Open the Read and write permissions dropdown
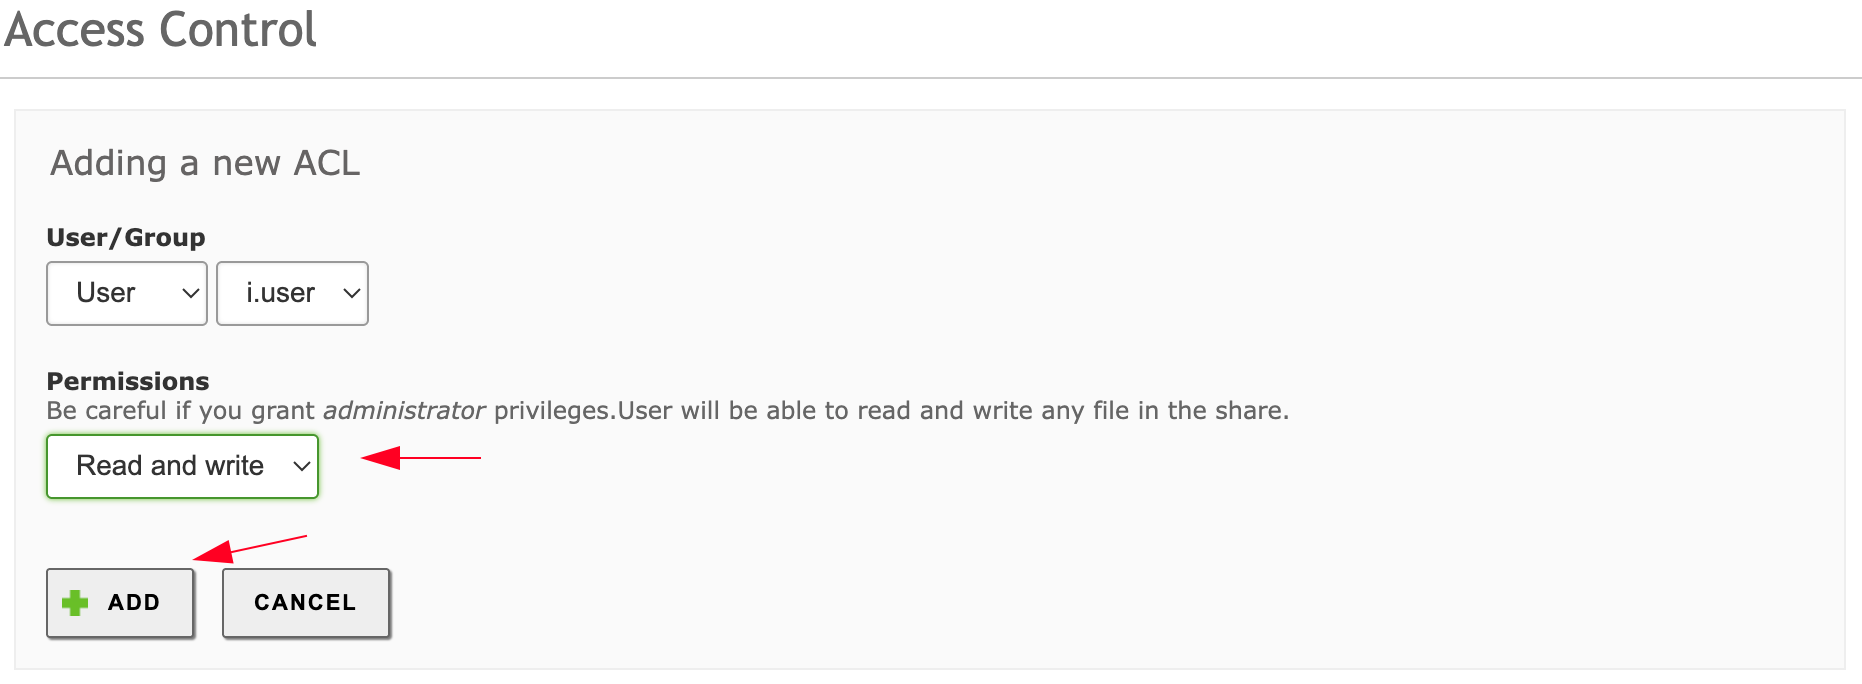 tap(182, 466)
